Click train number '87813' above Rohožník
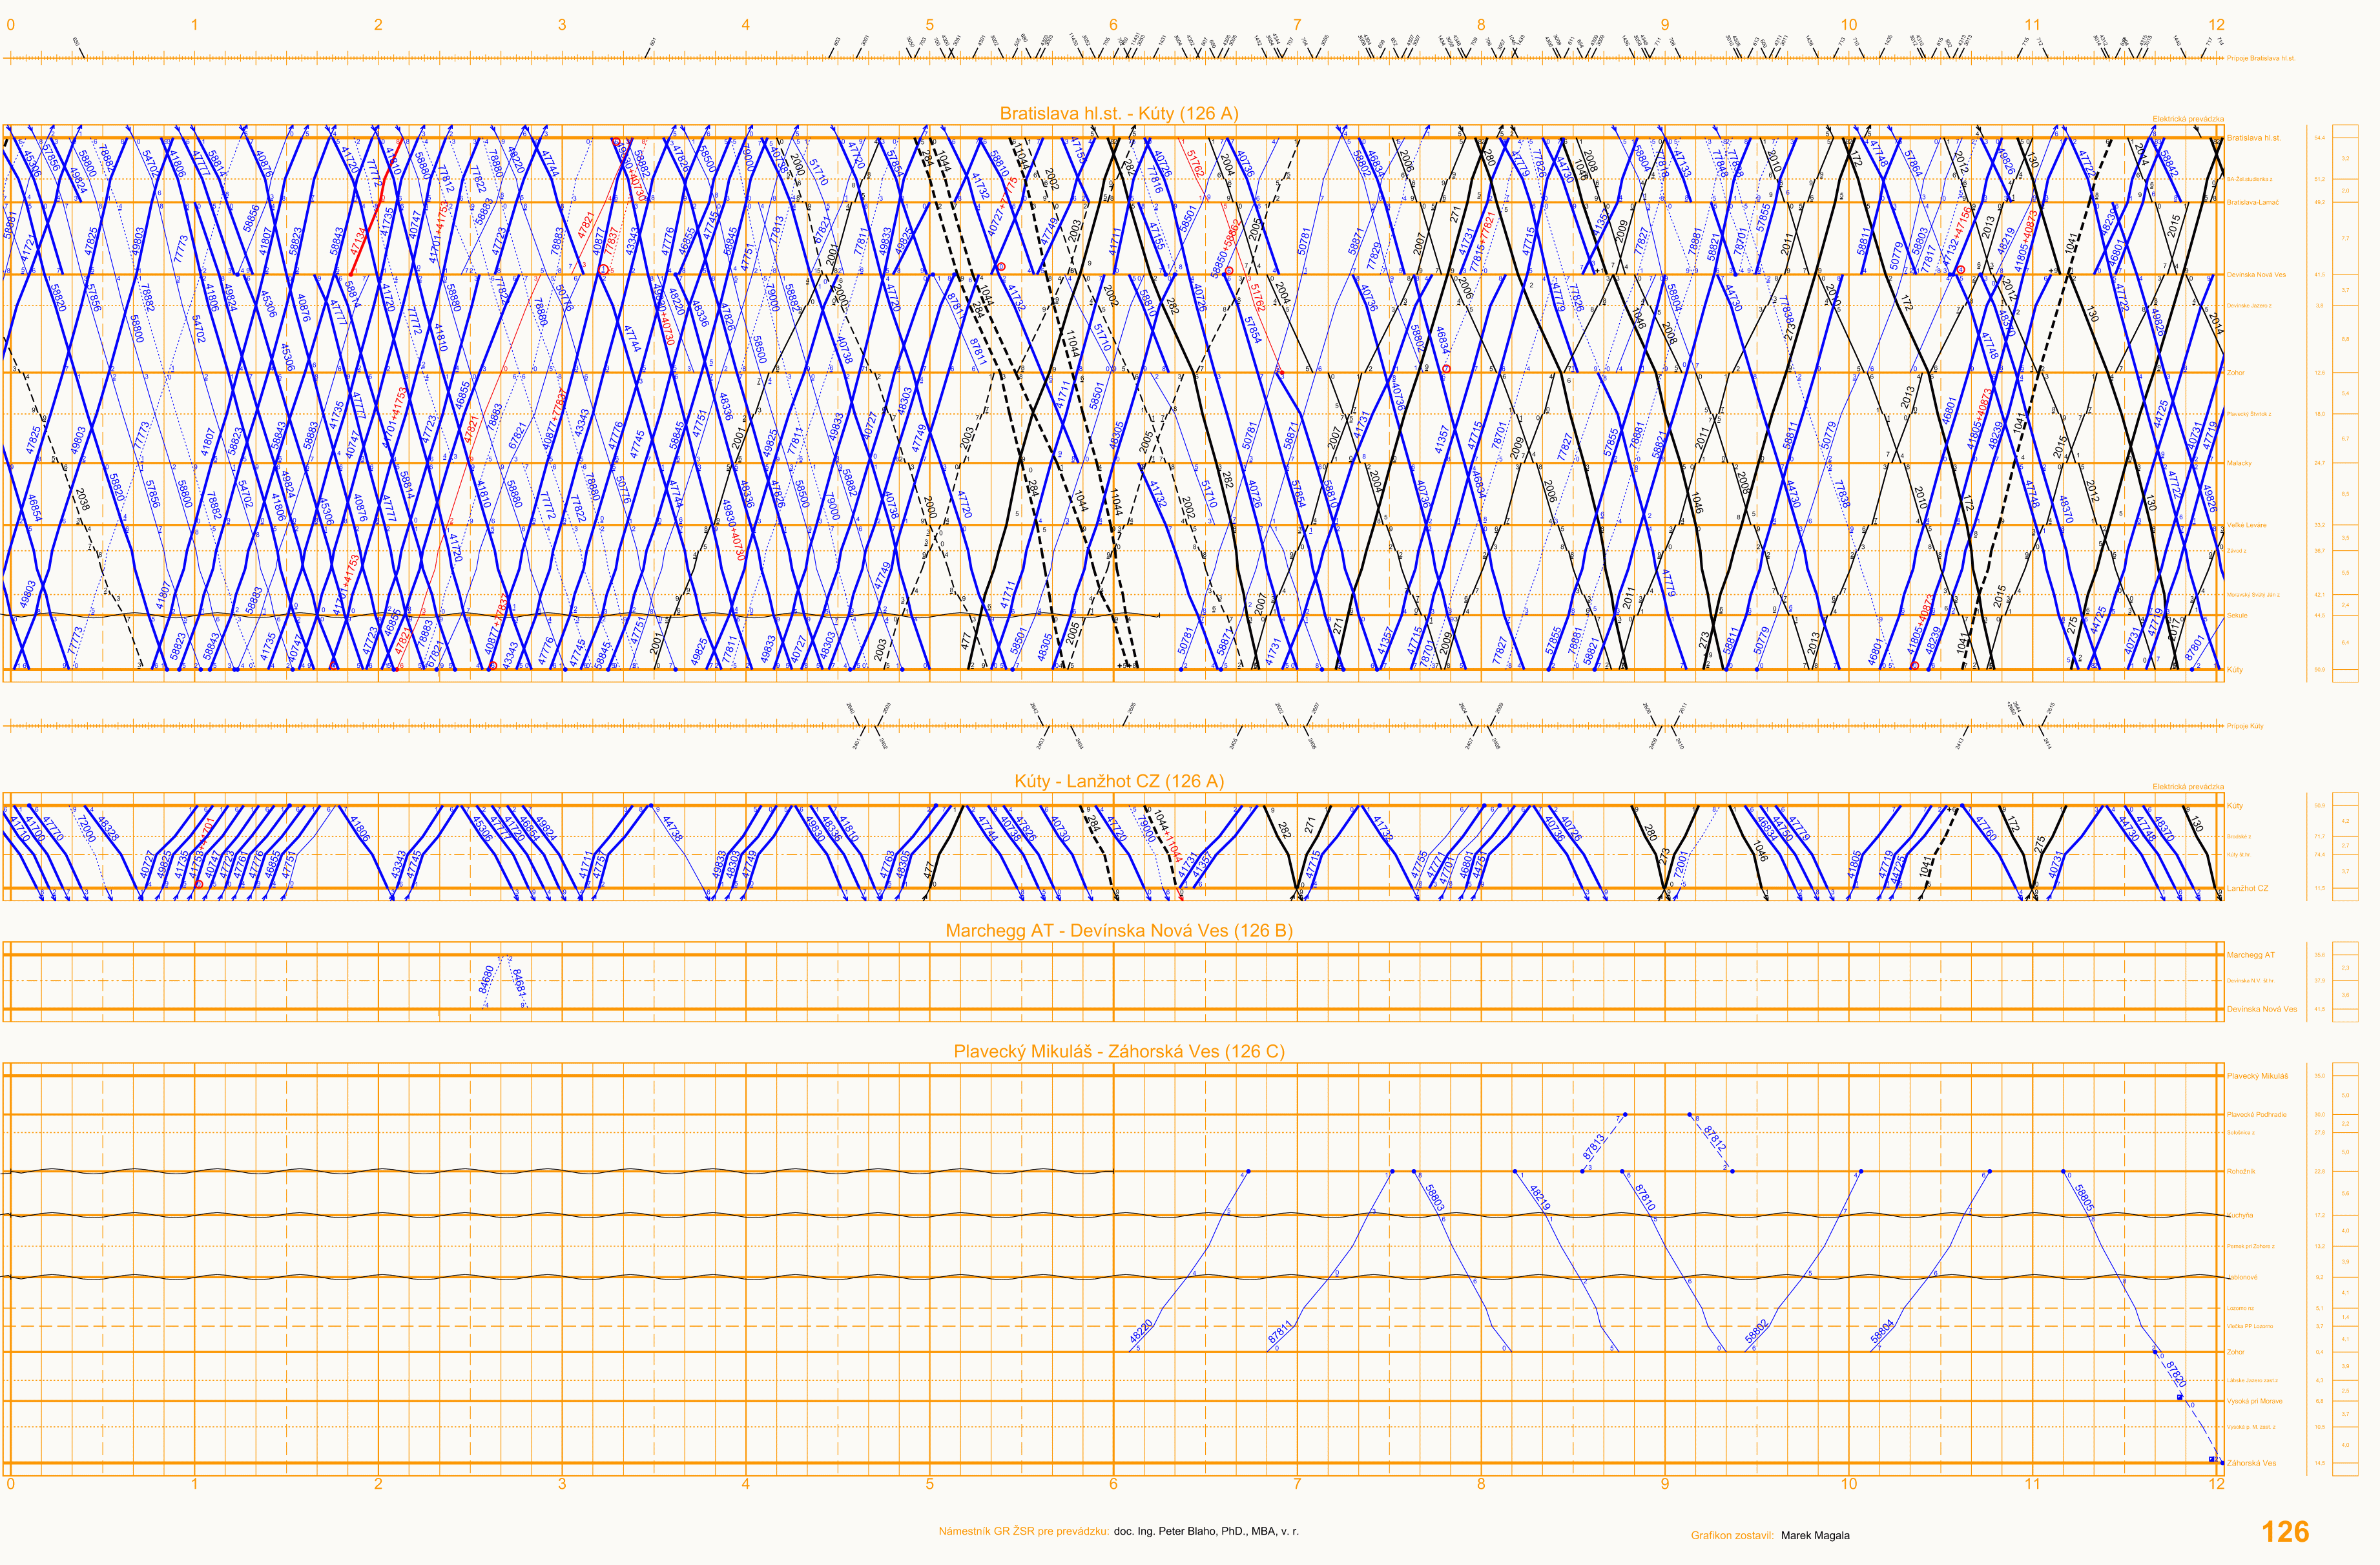 tap(1594, 1146)
